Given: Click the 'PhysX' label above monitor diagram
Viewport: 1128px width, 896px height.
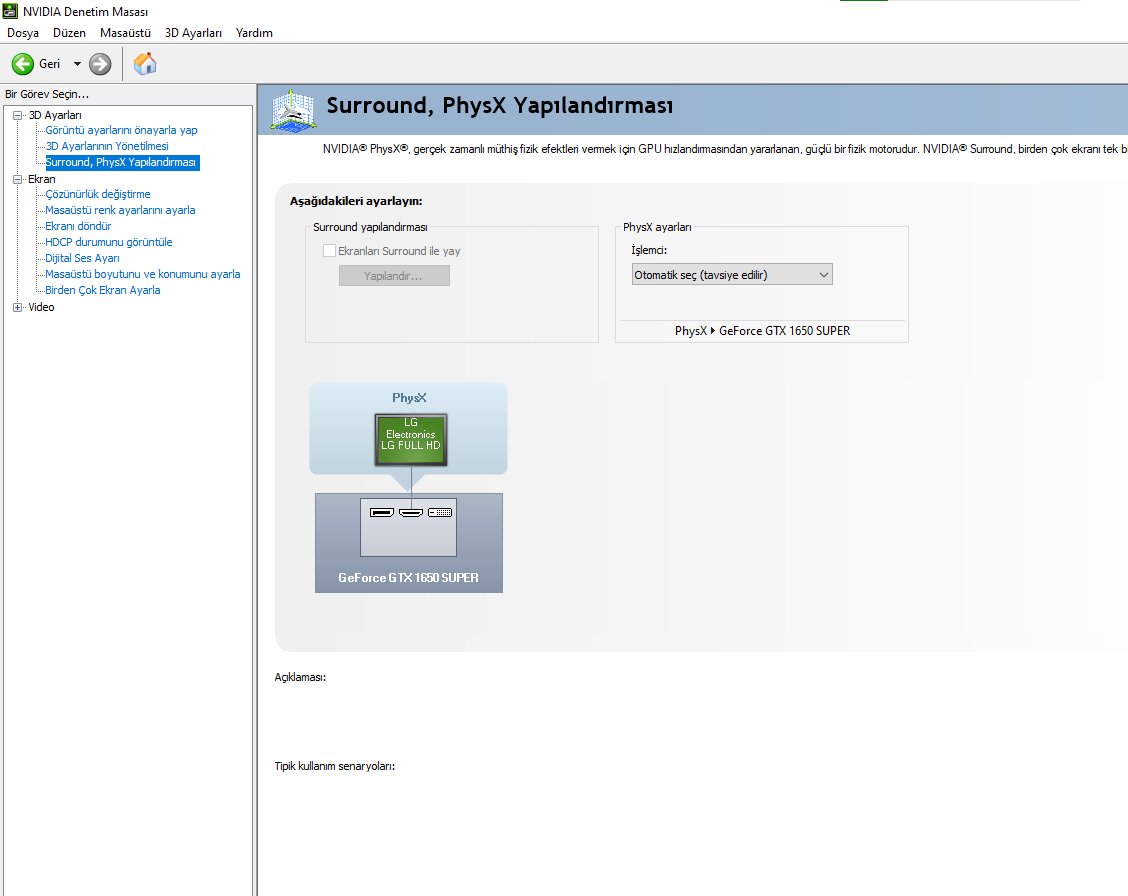Looking at the screenshot, I should click(x=409, y=398).
